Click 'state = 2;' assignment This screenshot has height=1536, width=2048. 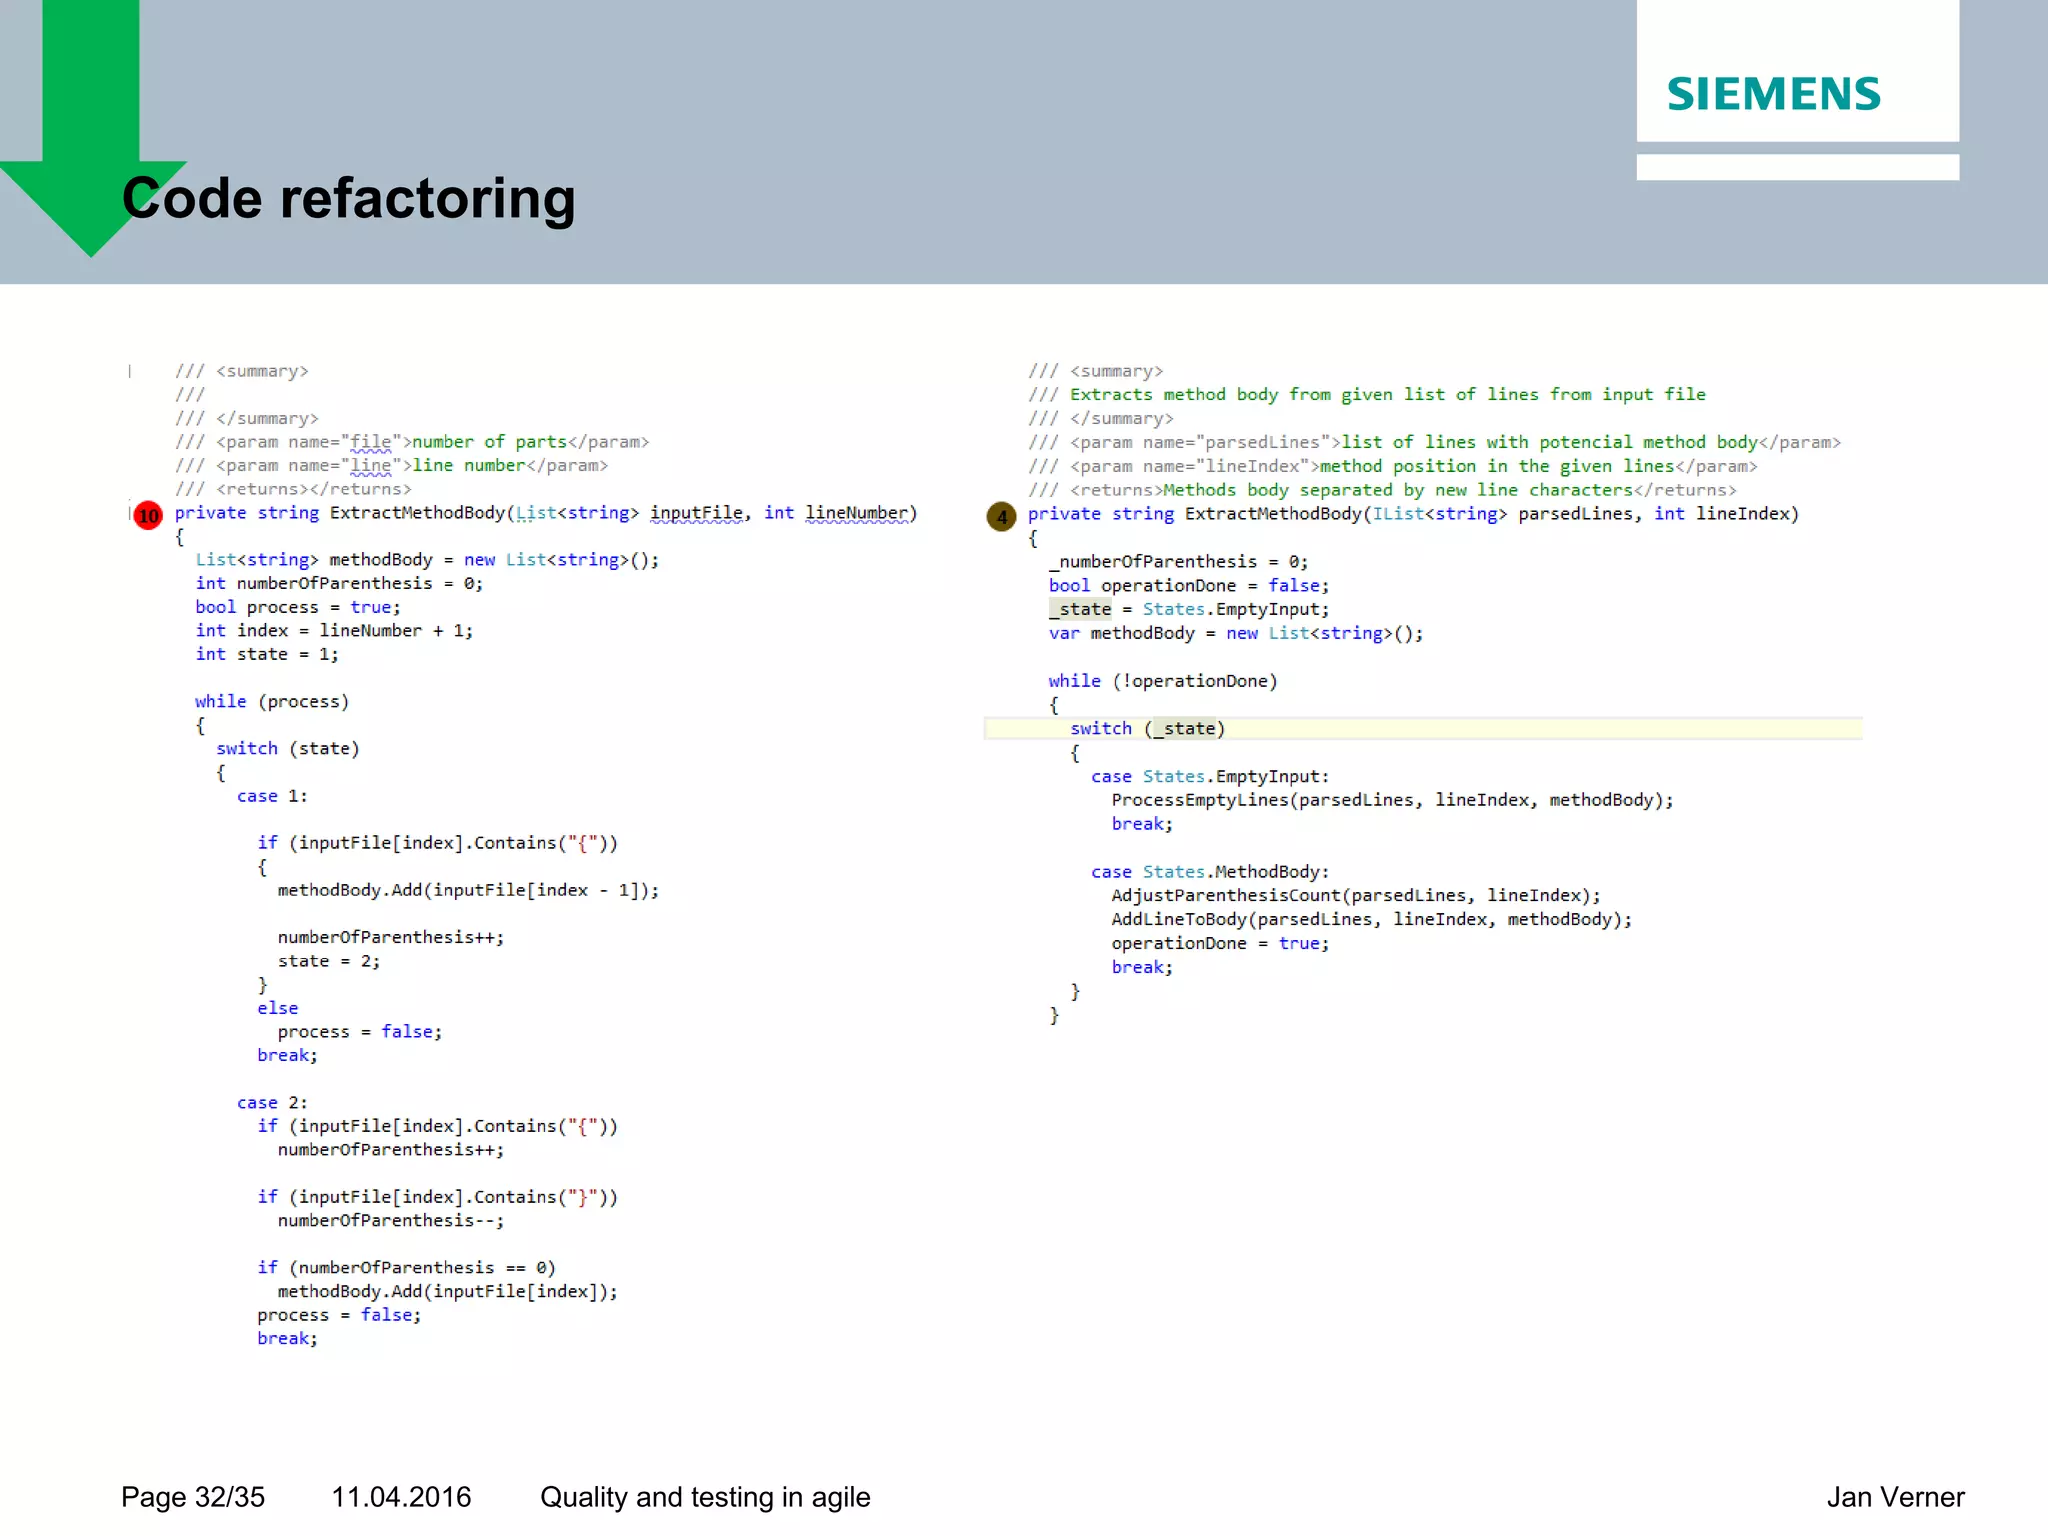pos(329,961)
